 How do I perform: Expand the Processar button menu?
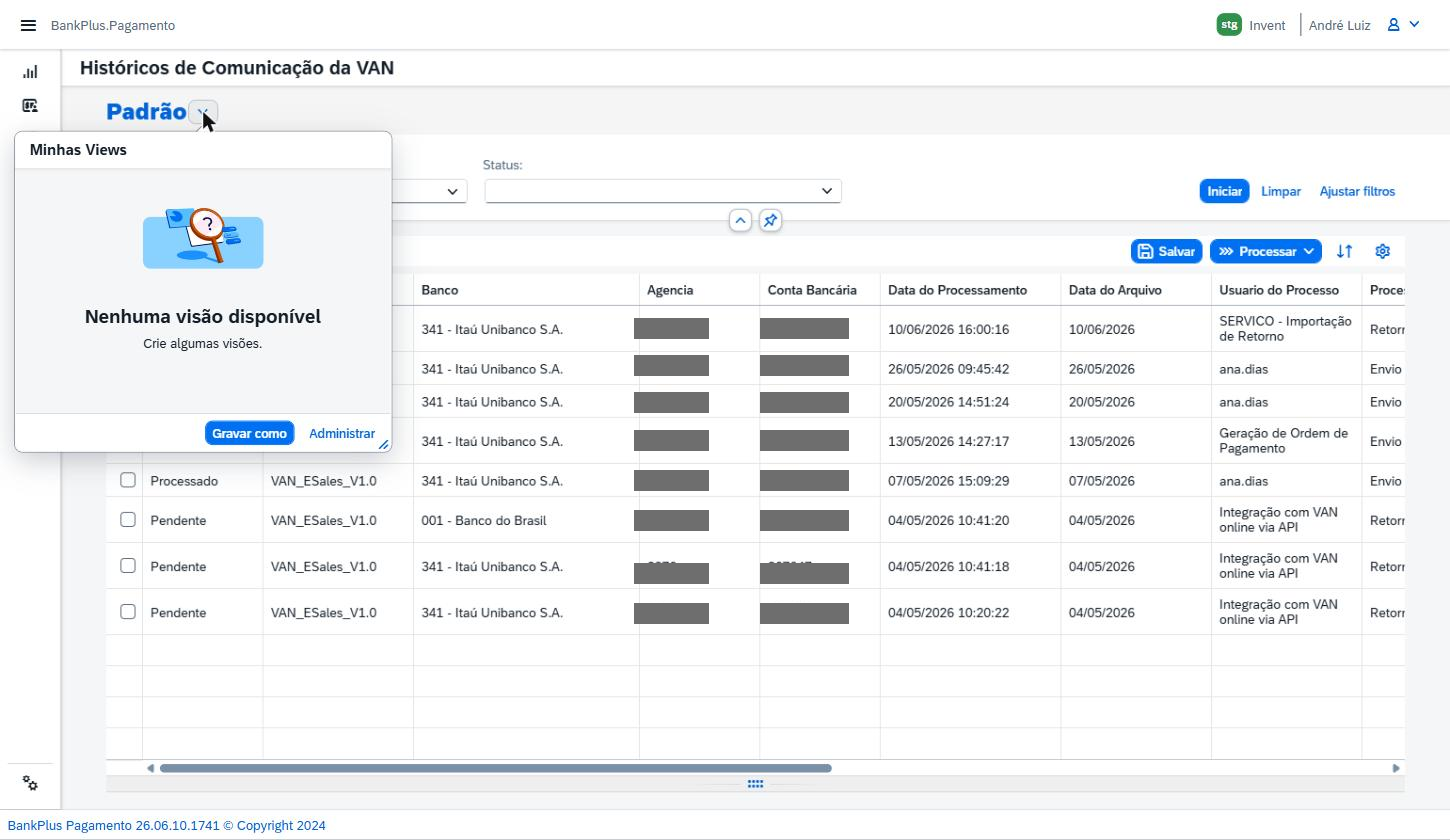pyautogui.click(x=1308, y=251)
